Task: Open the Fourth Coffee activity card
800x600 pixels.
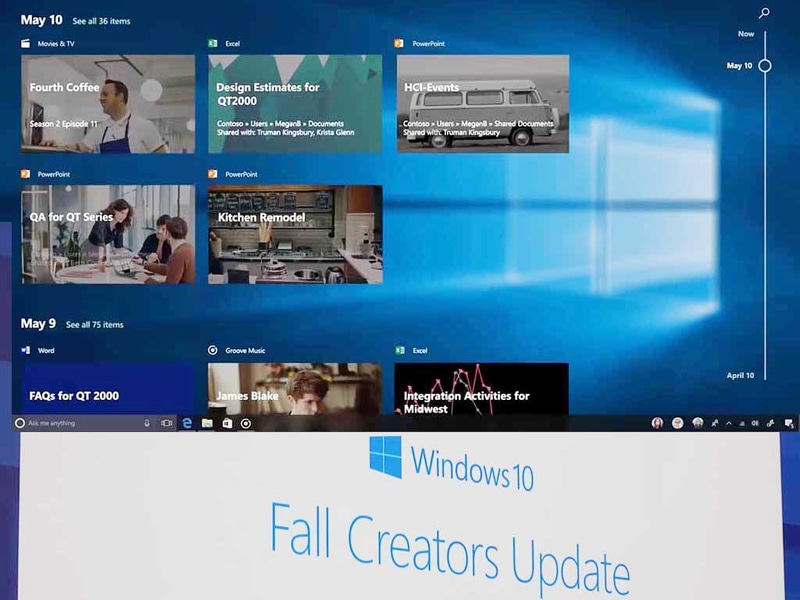Action: pyautogui.click(x=108, y=103)
